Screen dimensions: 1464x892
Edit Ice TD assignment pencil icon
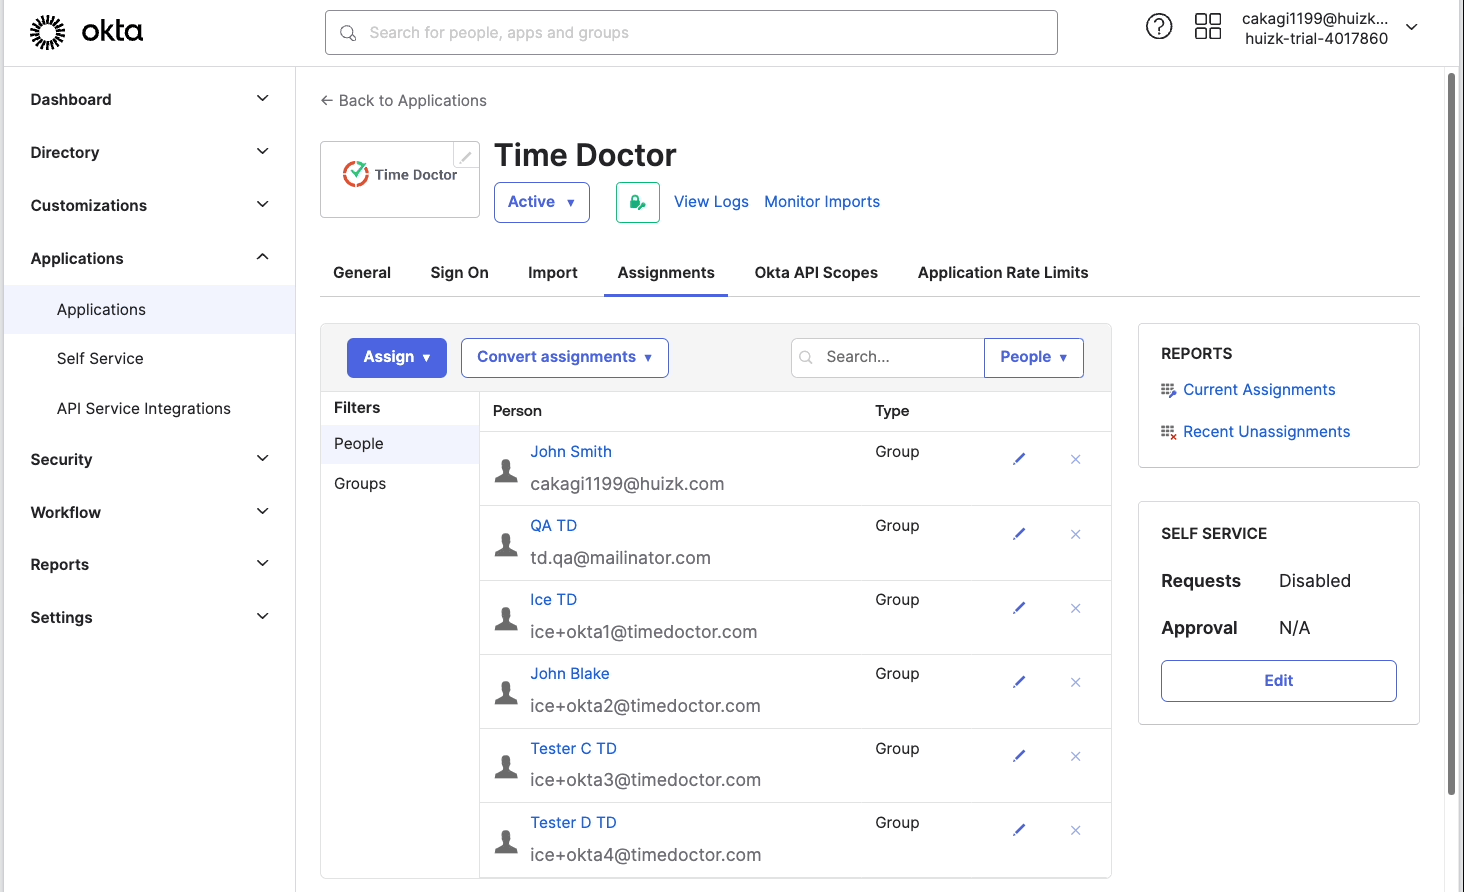[x=1019, y=608]
